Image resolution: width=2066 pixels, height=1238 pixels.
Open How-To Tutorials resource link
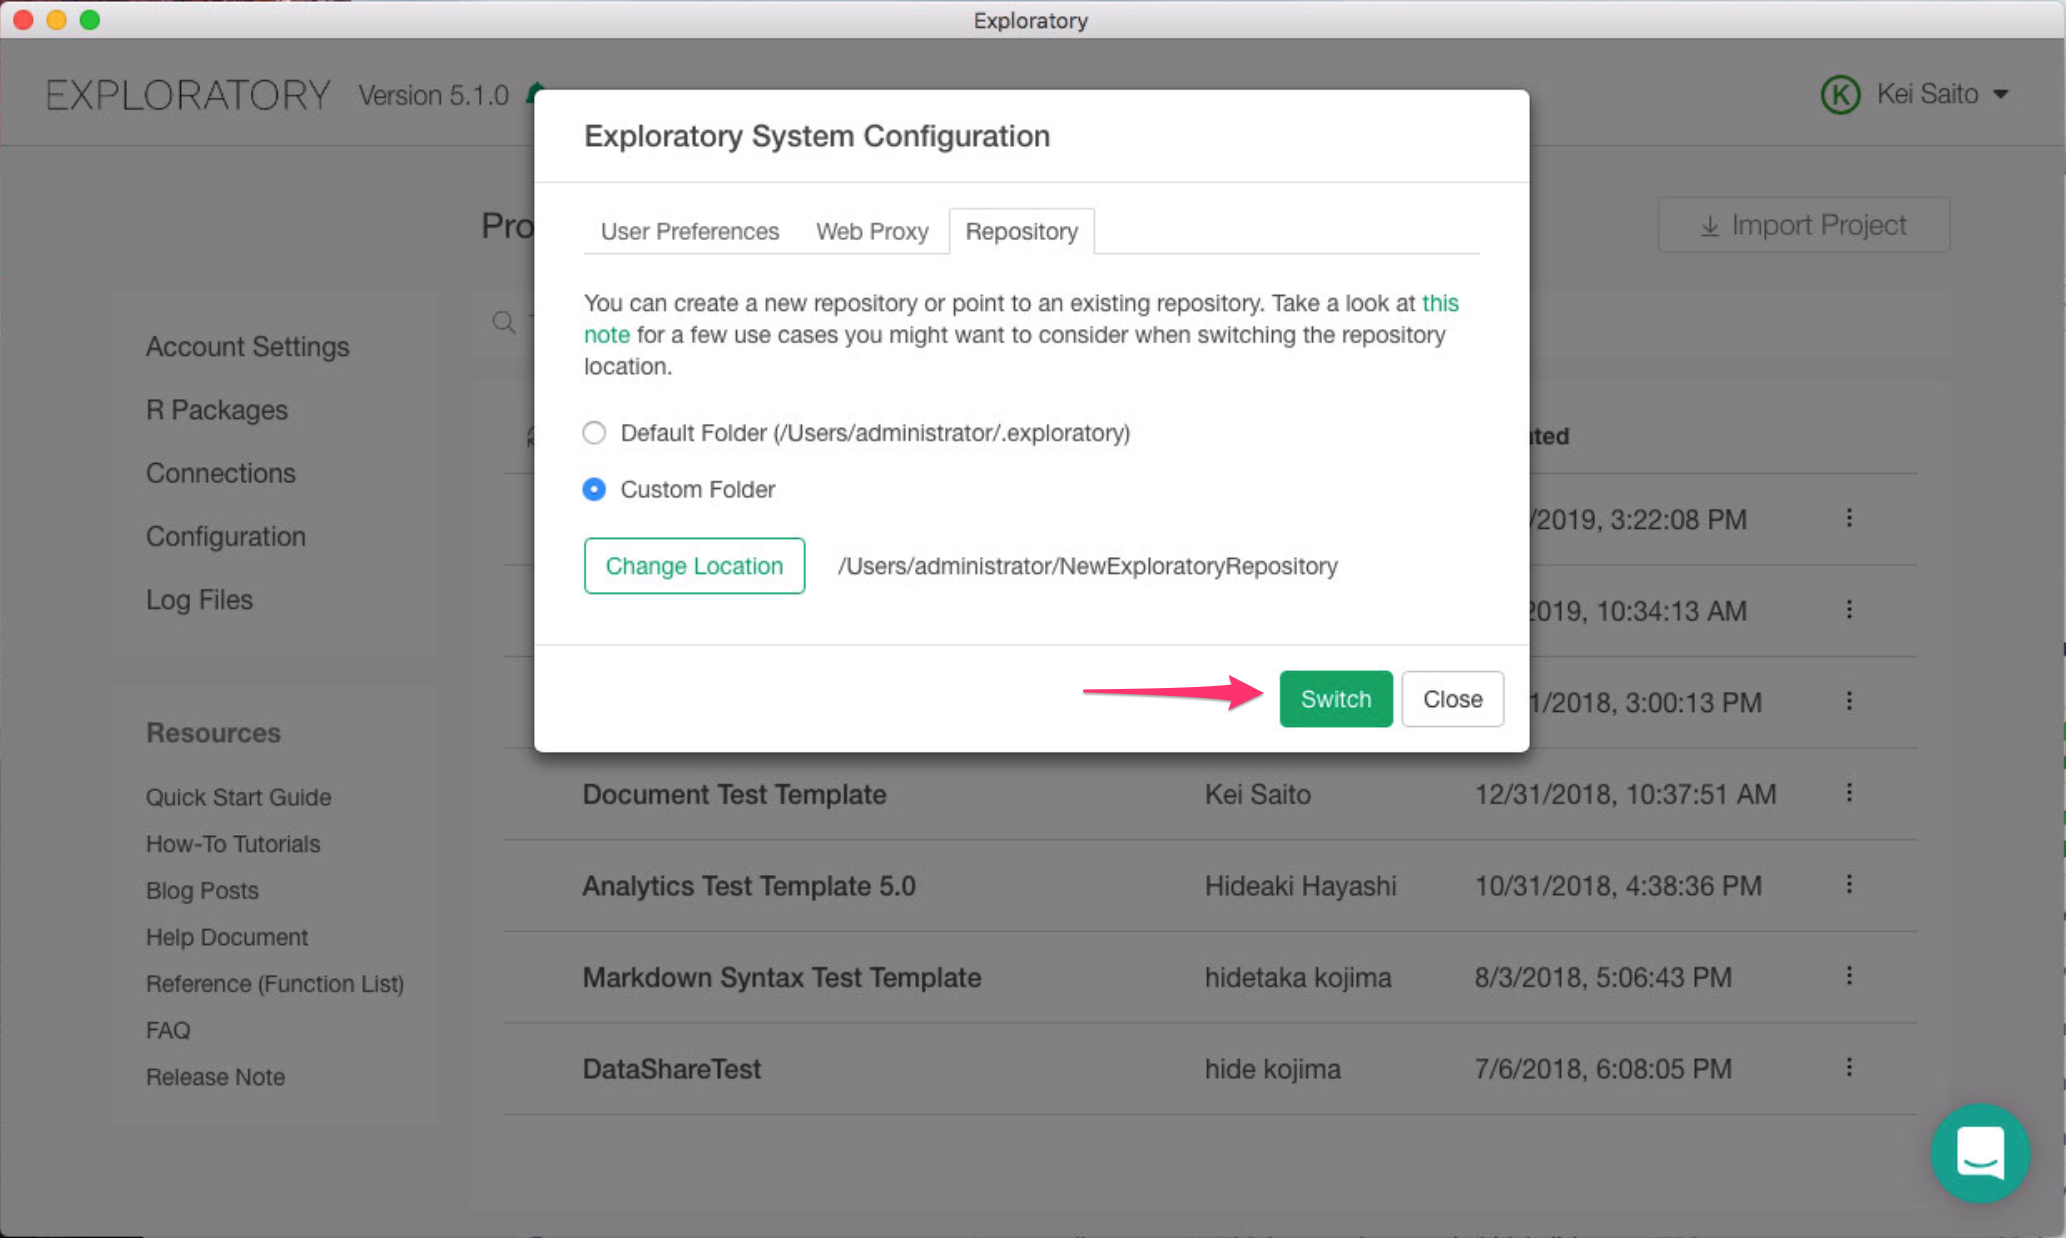point(233,844)
